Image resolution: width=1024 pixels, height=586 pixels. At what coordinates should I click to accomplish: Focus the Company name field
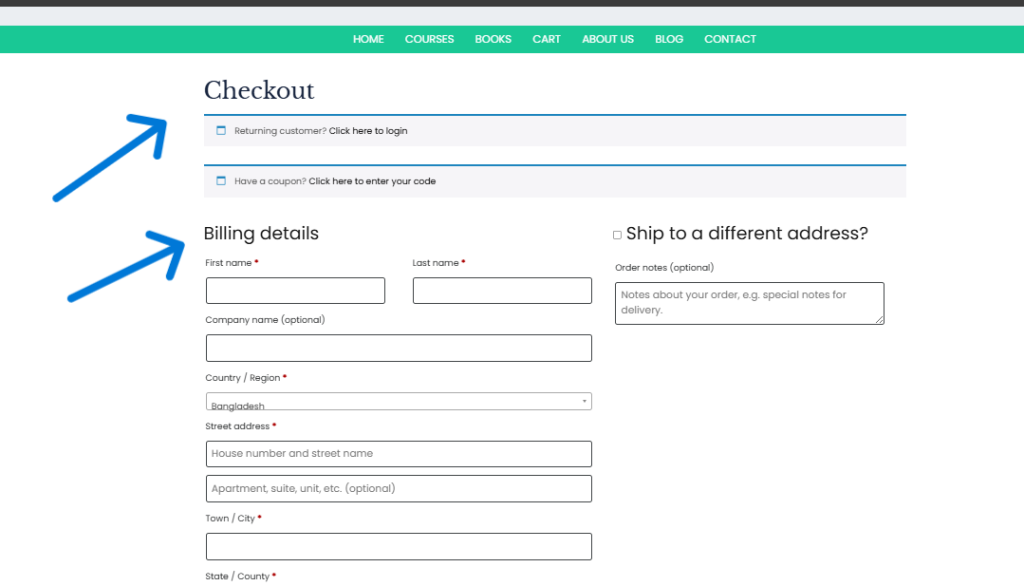click(398, 348)
